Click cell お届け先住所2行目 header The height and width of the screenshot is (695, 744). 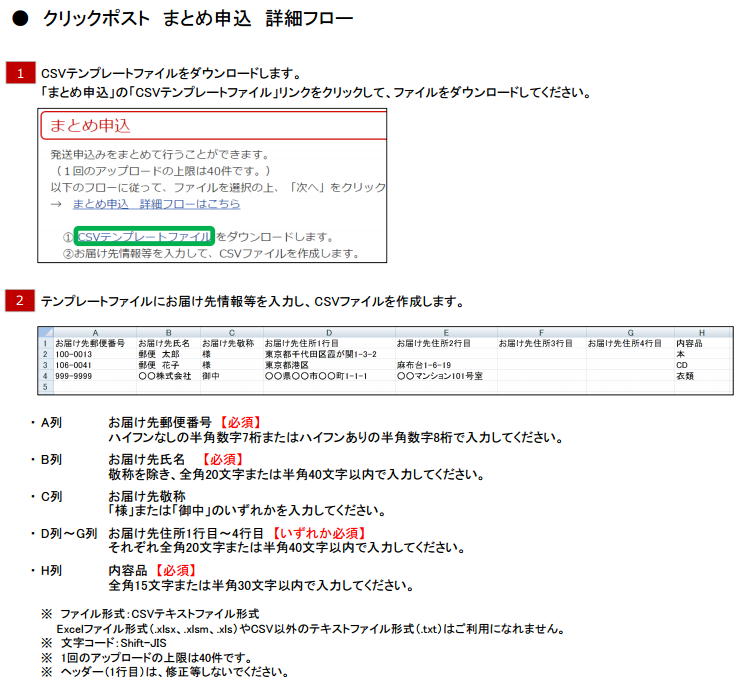click(446, 343)
